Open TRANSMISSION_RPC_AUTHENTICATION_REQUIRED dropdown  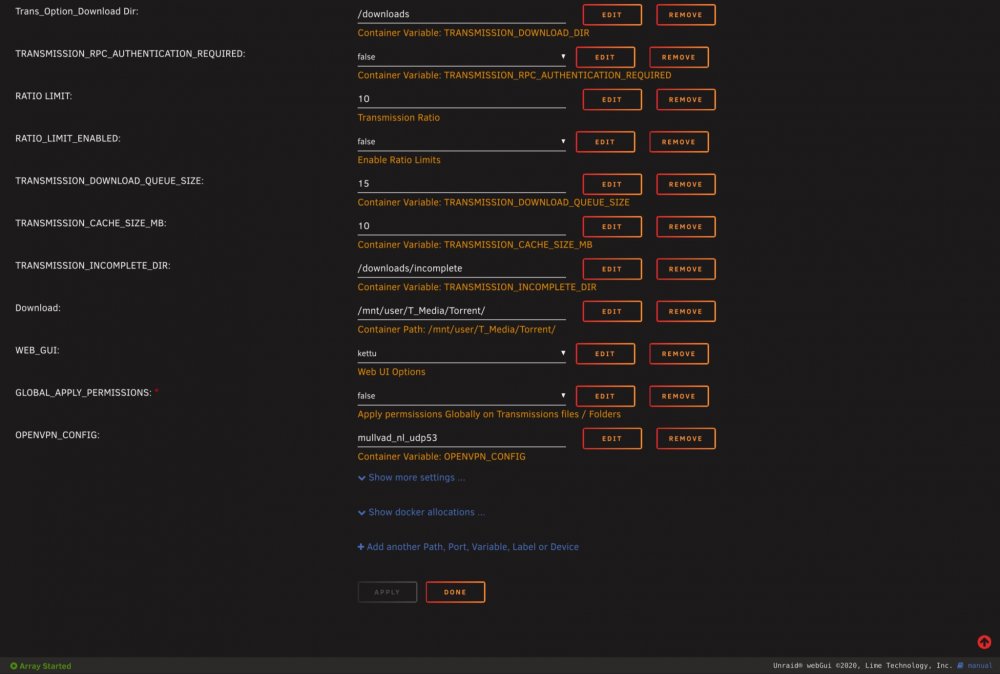tap(461, 57)
